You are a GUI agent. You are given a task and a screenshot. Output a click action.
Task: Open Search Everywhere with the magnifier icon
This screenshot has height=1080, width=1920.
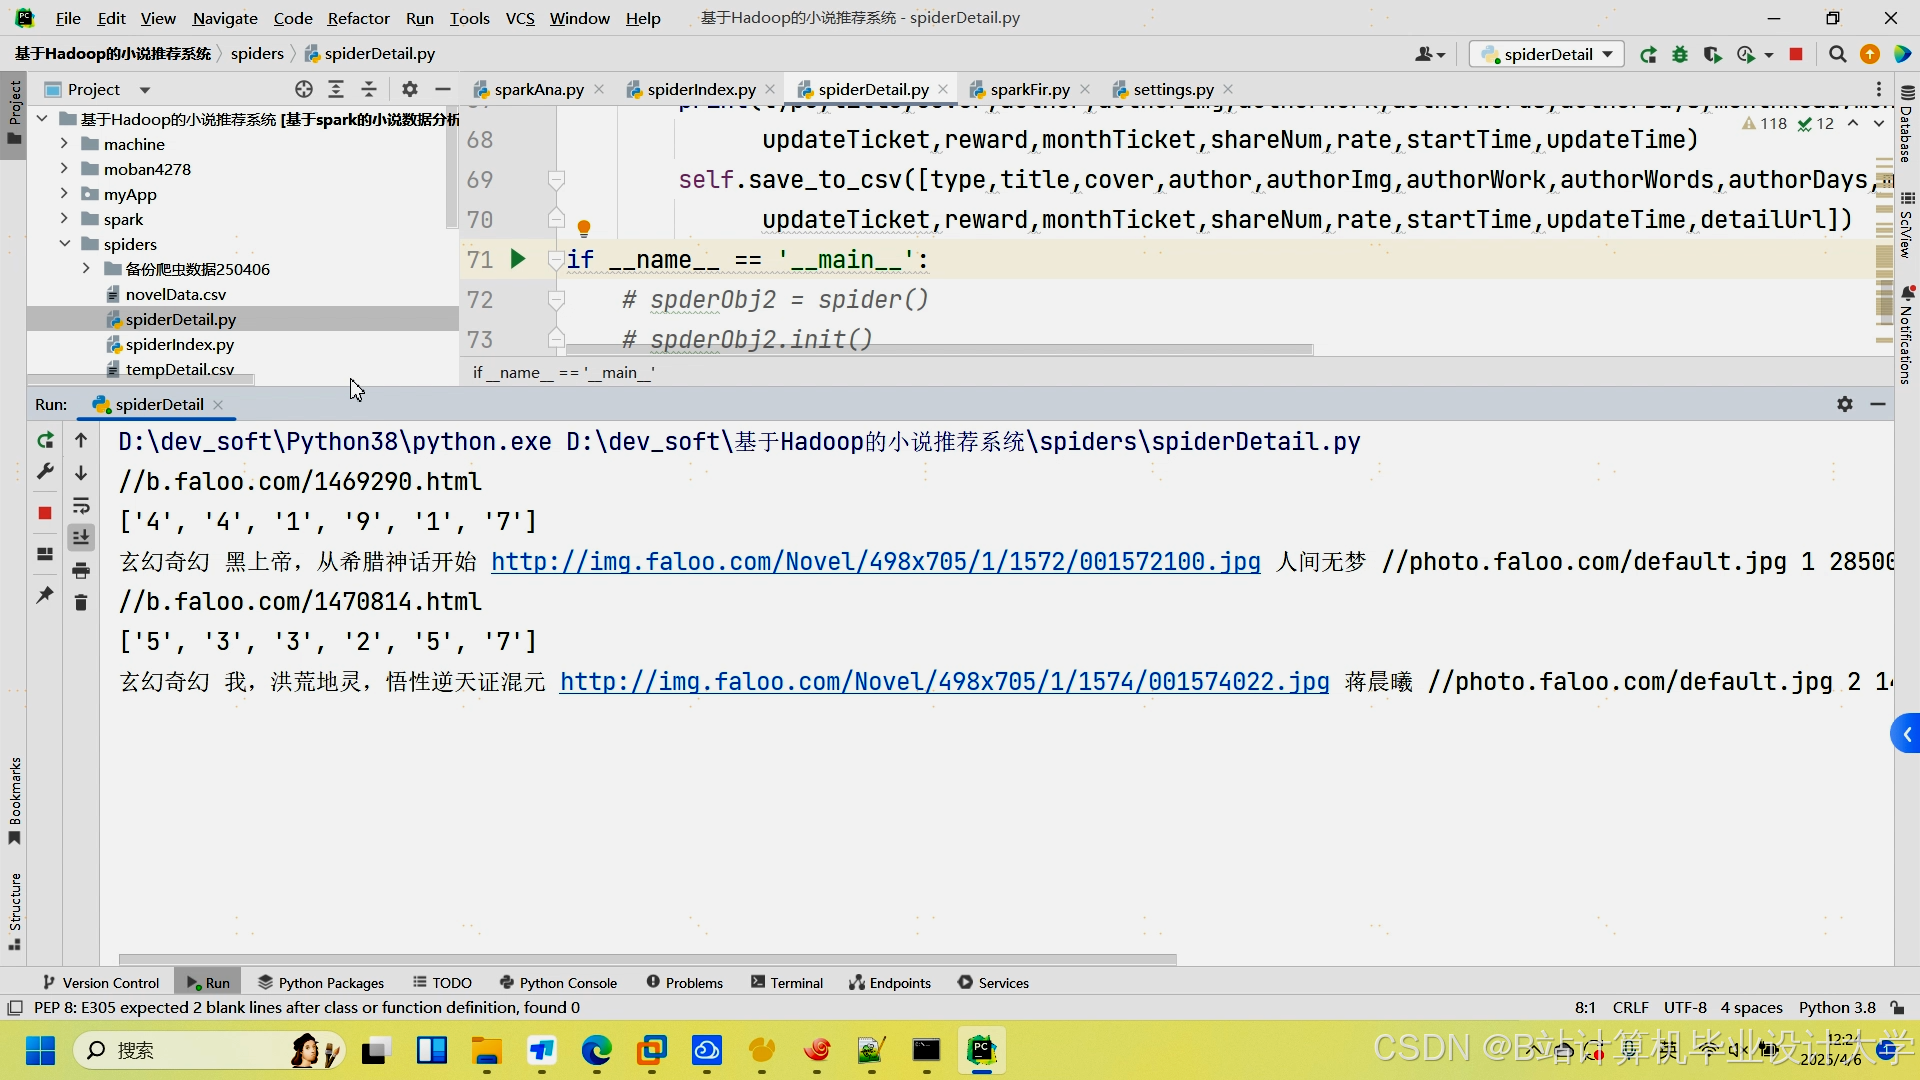click(1837, 55)
